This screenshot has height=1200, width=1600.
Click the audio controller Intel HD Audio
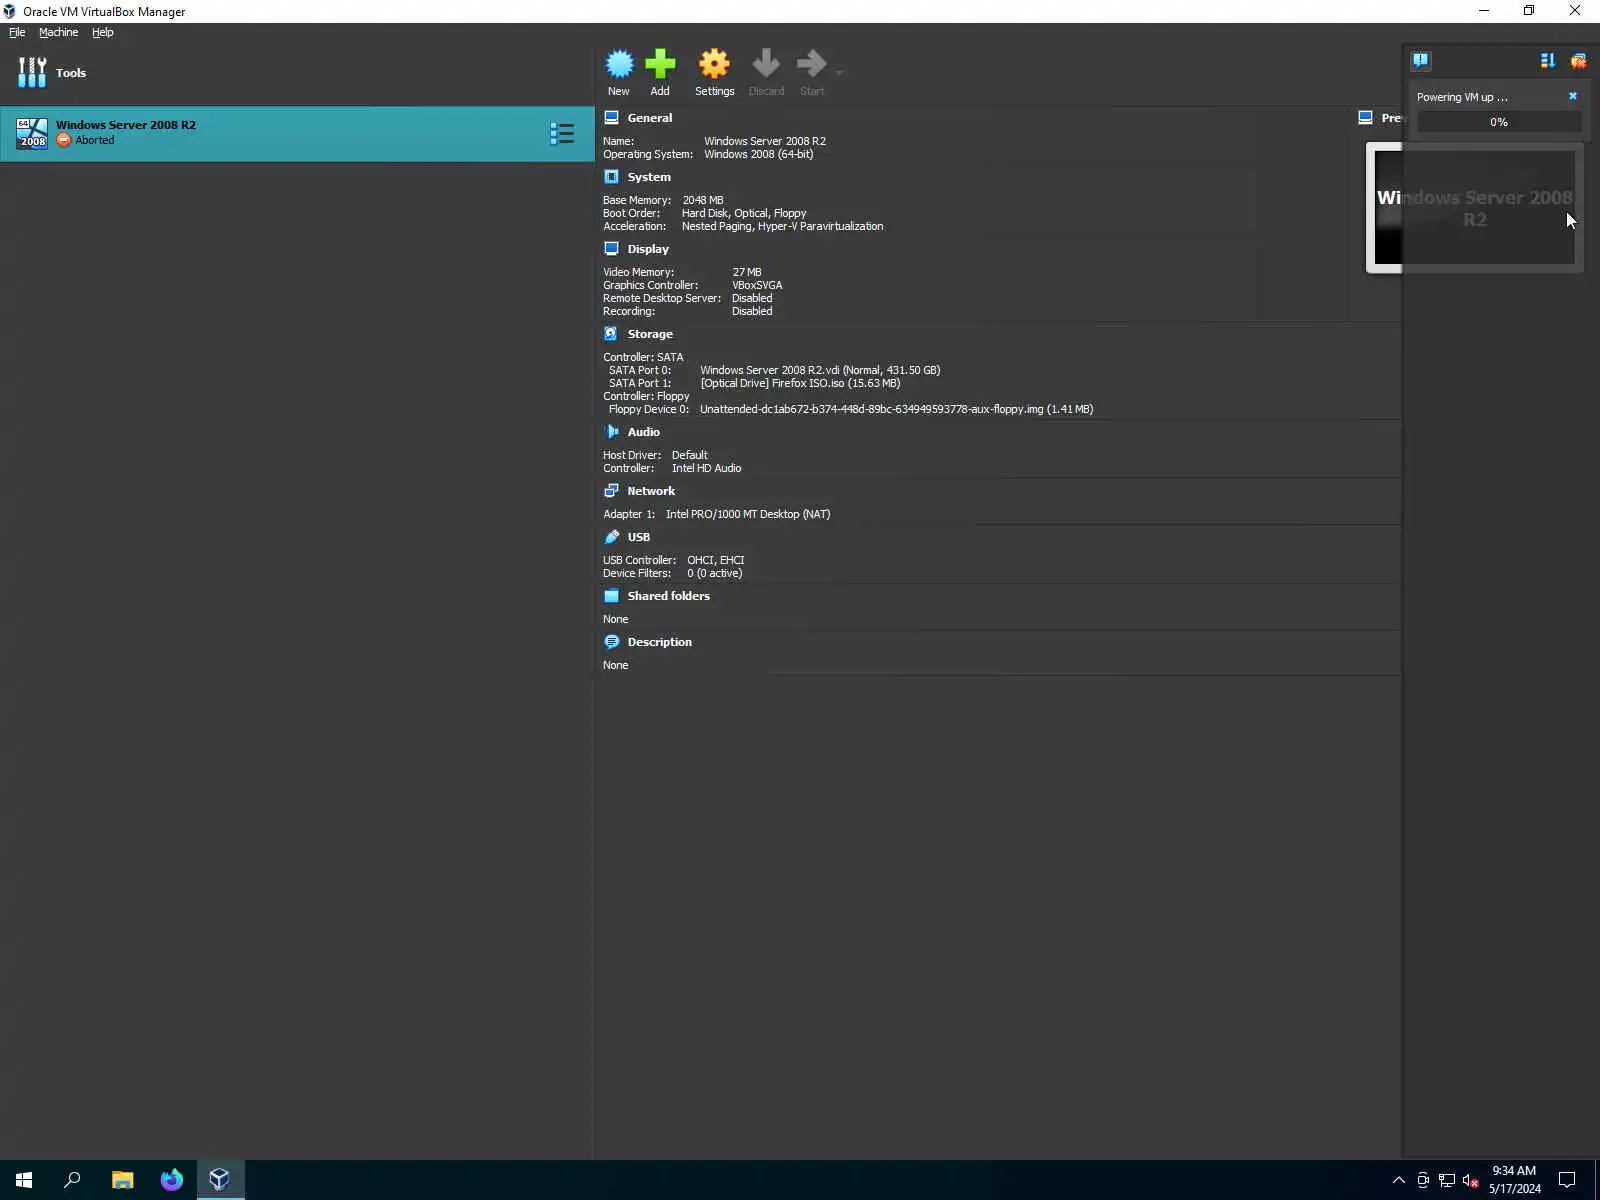coord(707,468)
